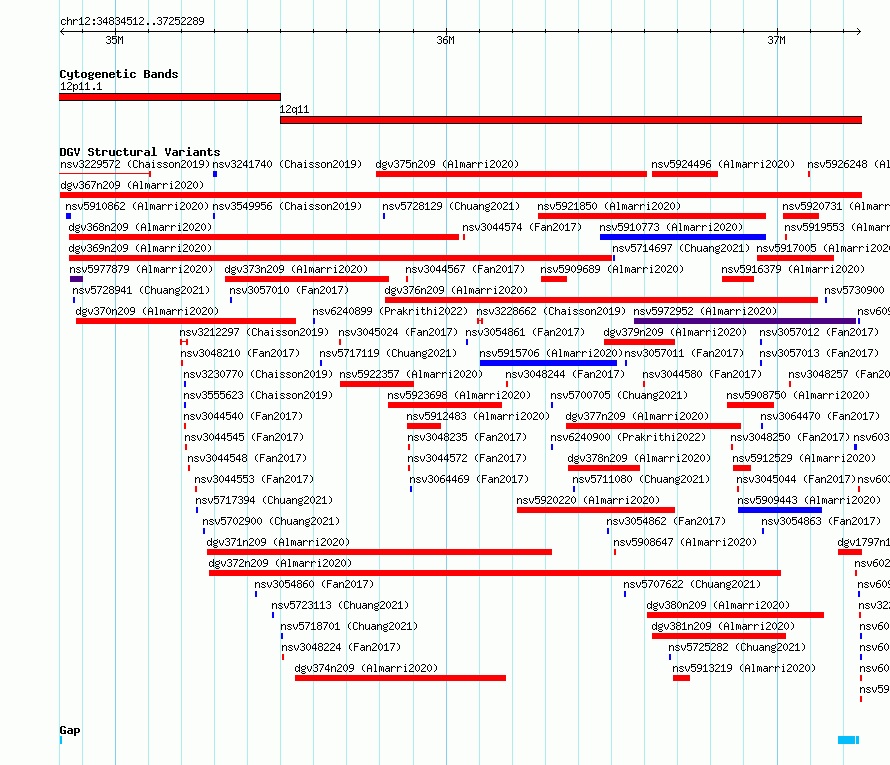The width and height of the screenshot is (890, 765).
Task: Select the dgv375n209 (Almarri2020) red bar
Action: [x=511, y=174]
